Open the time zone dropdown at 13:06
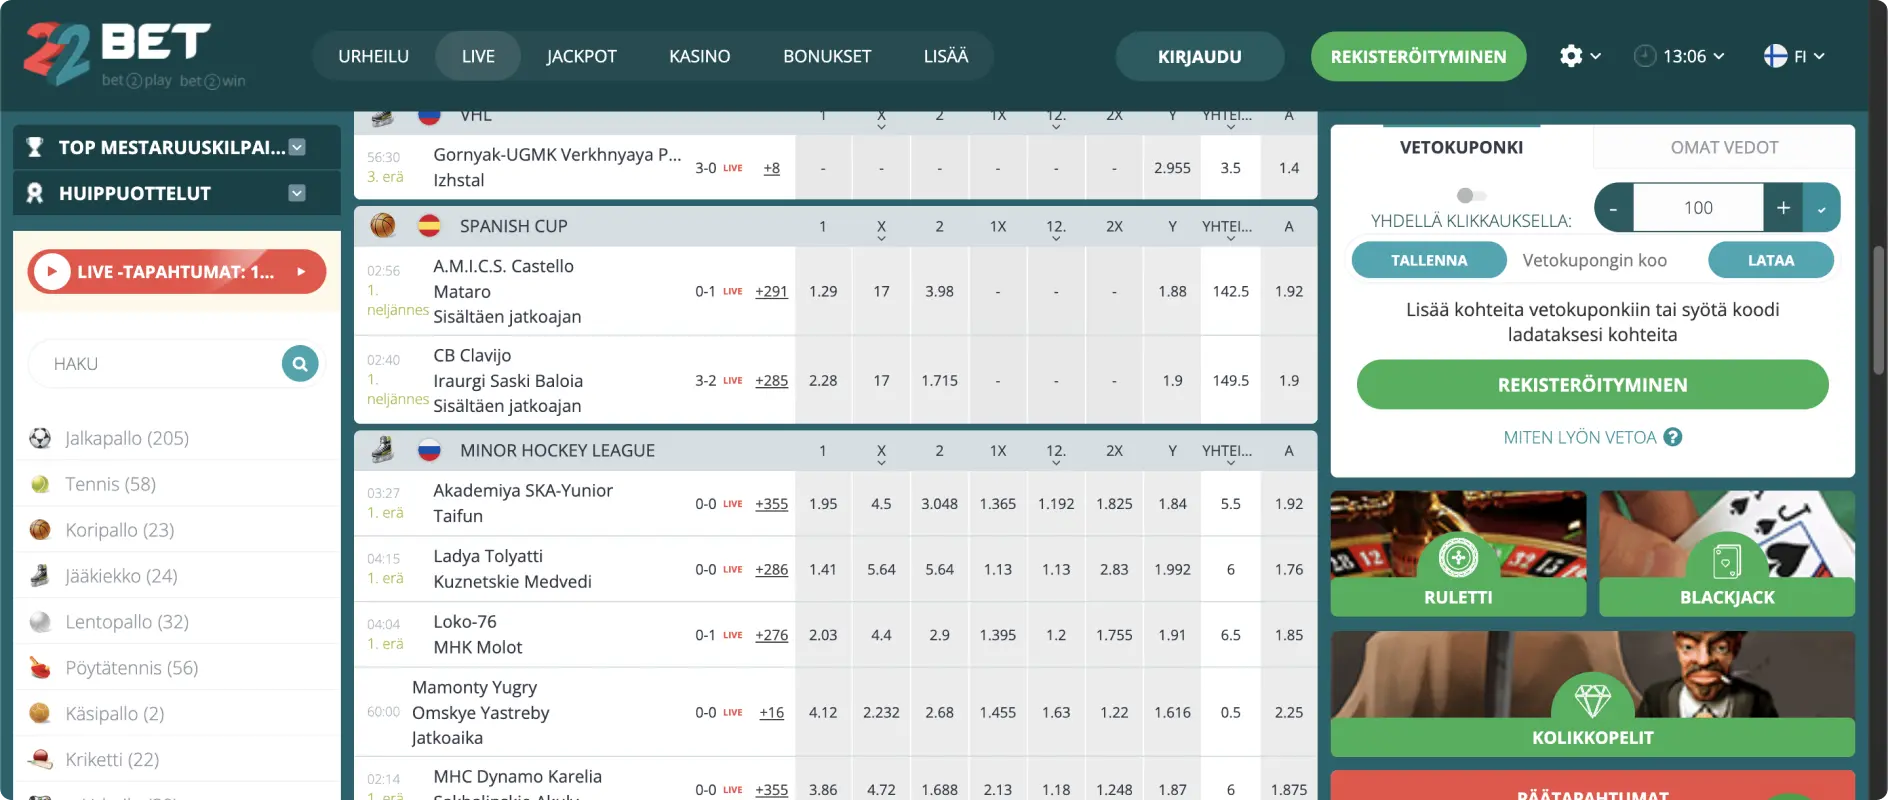This screenshot has height=800, width=1888. (1719, 56)
